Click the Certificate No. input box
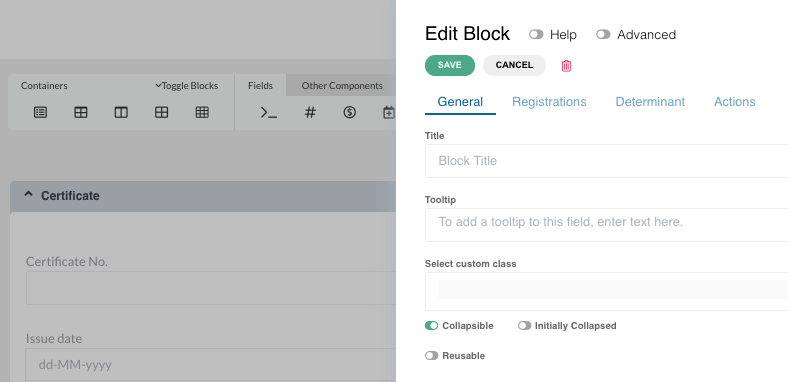Viewport: 788px width, 382px height. (211, 288)
